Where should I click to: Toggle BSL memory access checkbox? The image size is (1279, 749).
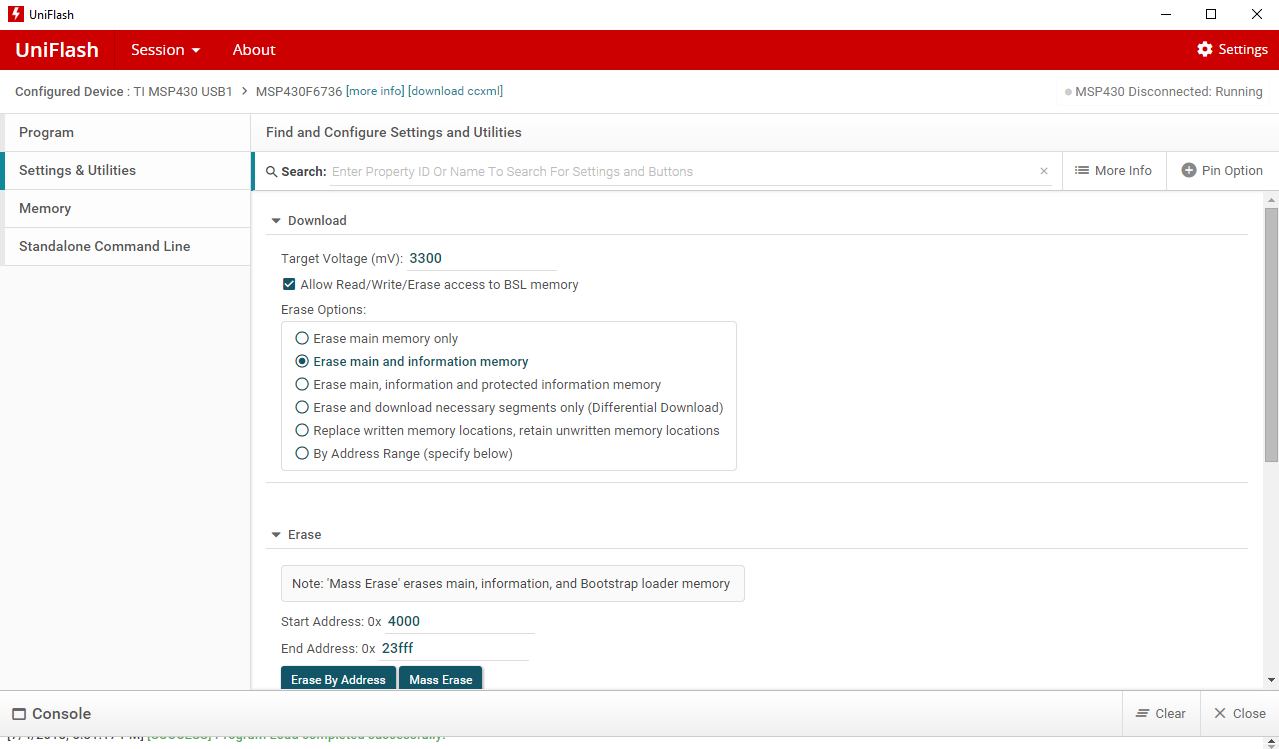click(289, 285)
